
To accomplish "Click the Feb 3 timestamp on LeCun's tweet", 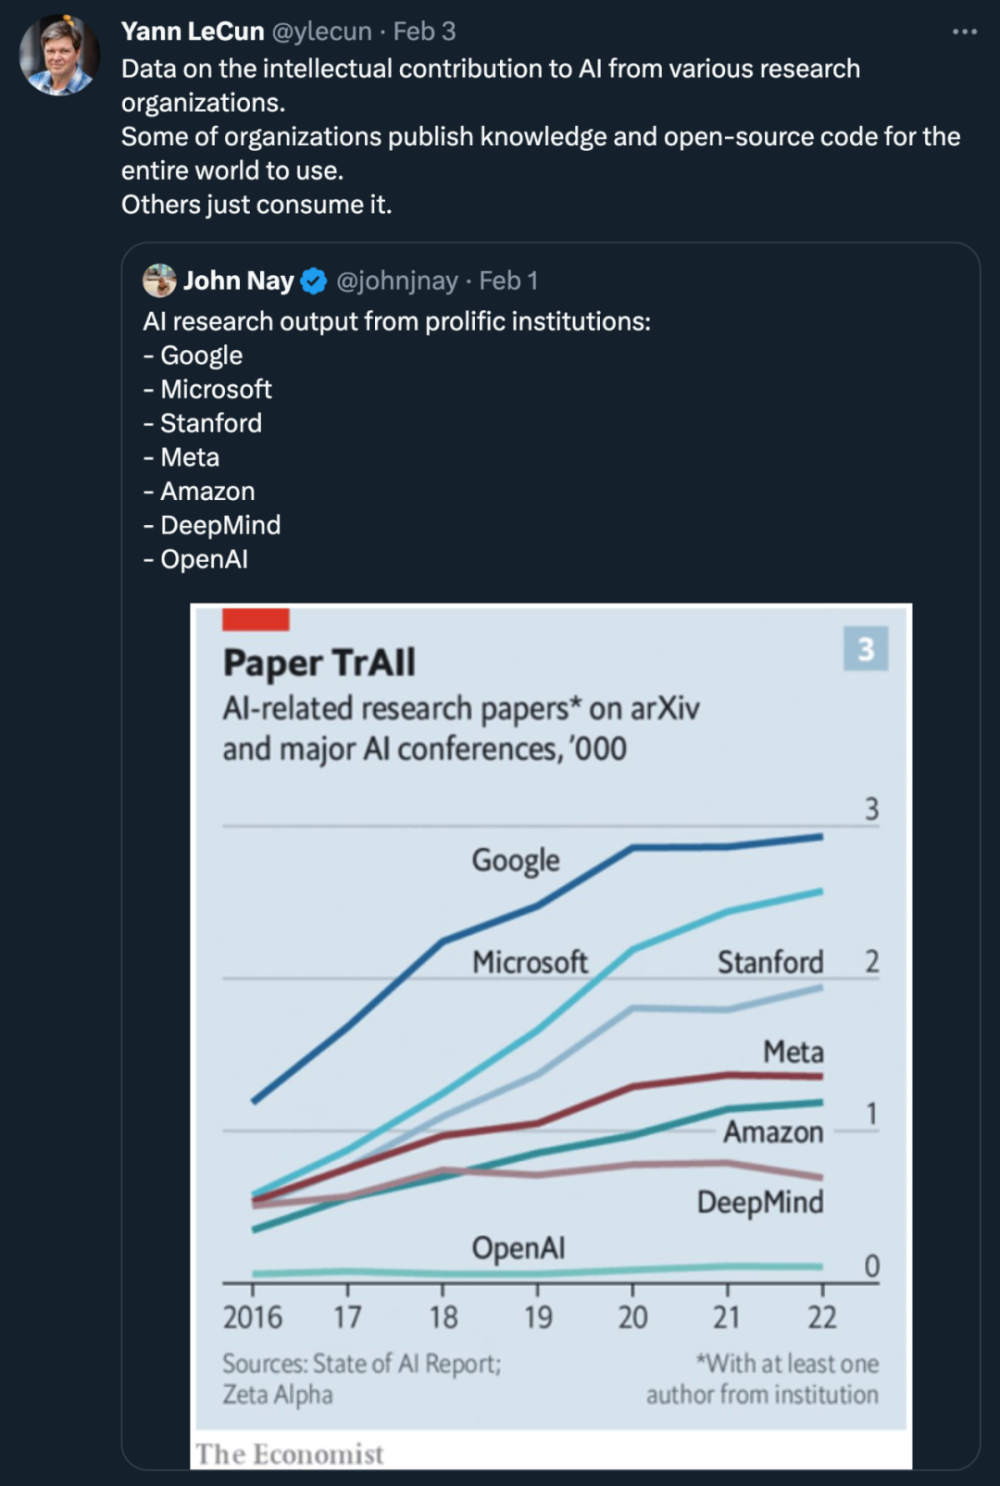I will tap(424, 31).
